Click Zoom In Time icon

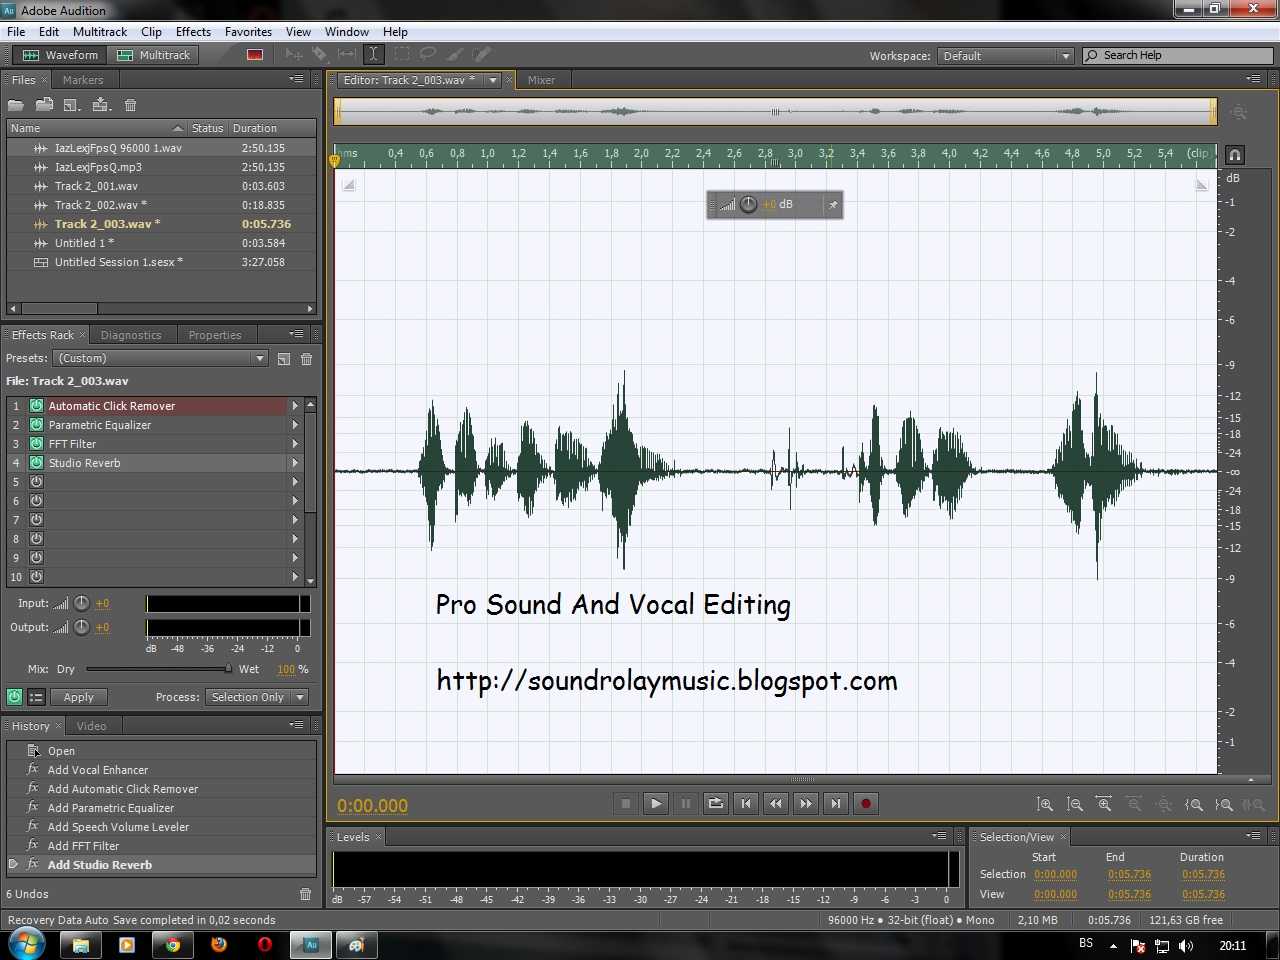(1104, 804)
